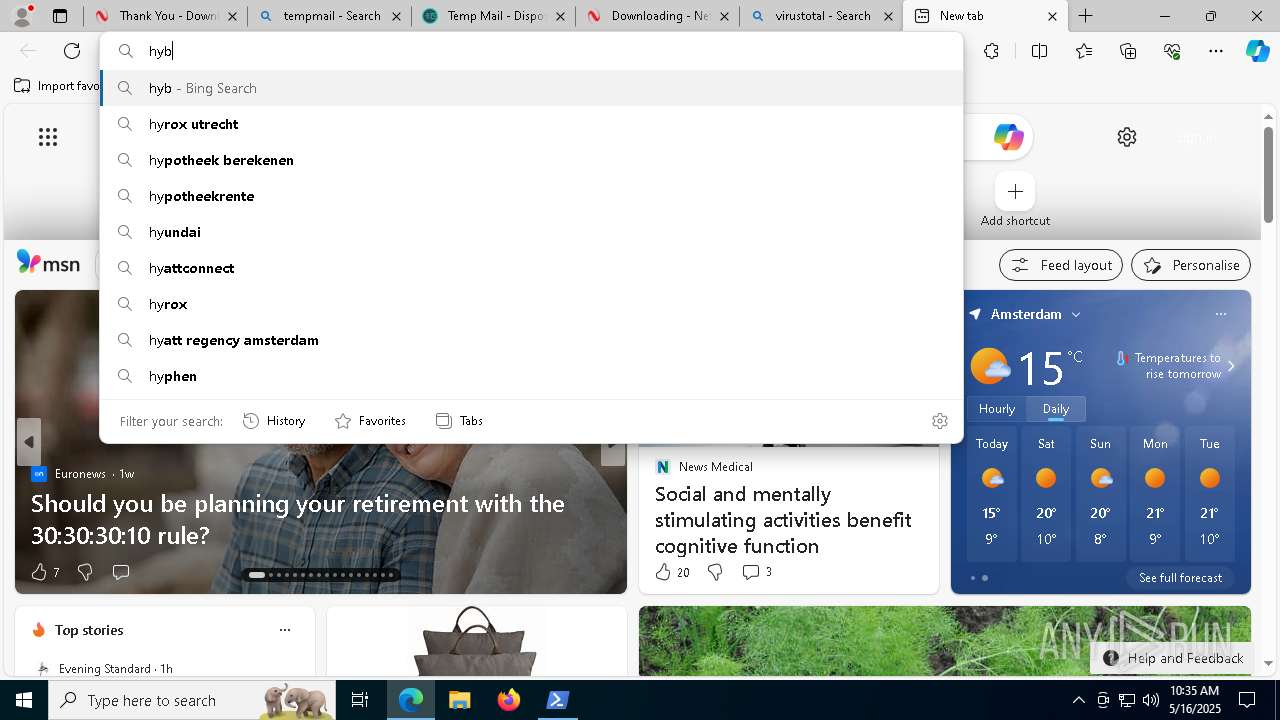Choose the hyrox utrecht suggestion
The width and height of the screenshot is (1280, 720).
(x=531, y=124)
